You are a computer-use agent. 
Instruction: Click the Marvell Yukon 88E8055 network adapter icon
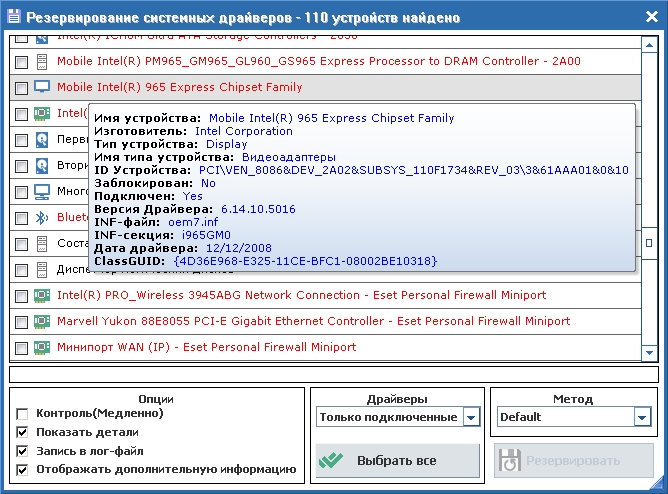[42, 321]
